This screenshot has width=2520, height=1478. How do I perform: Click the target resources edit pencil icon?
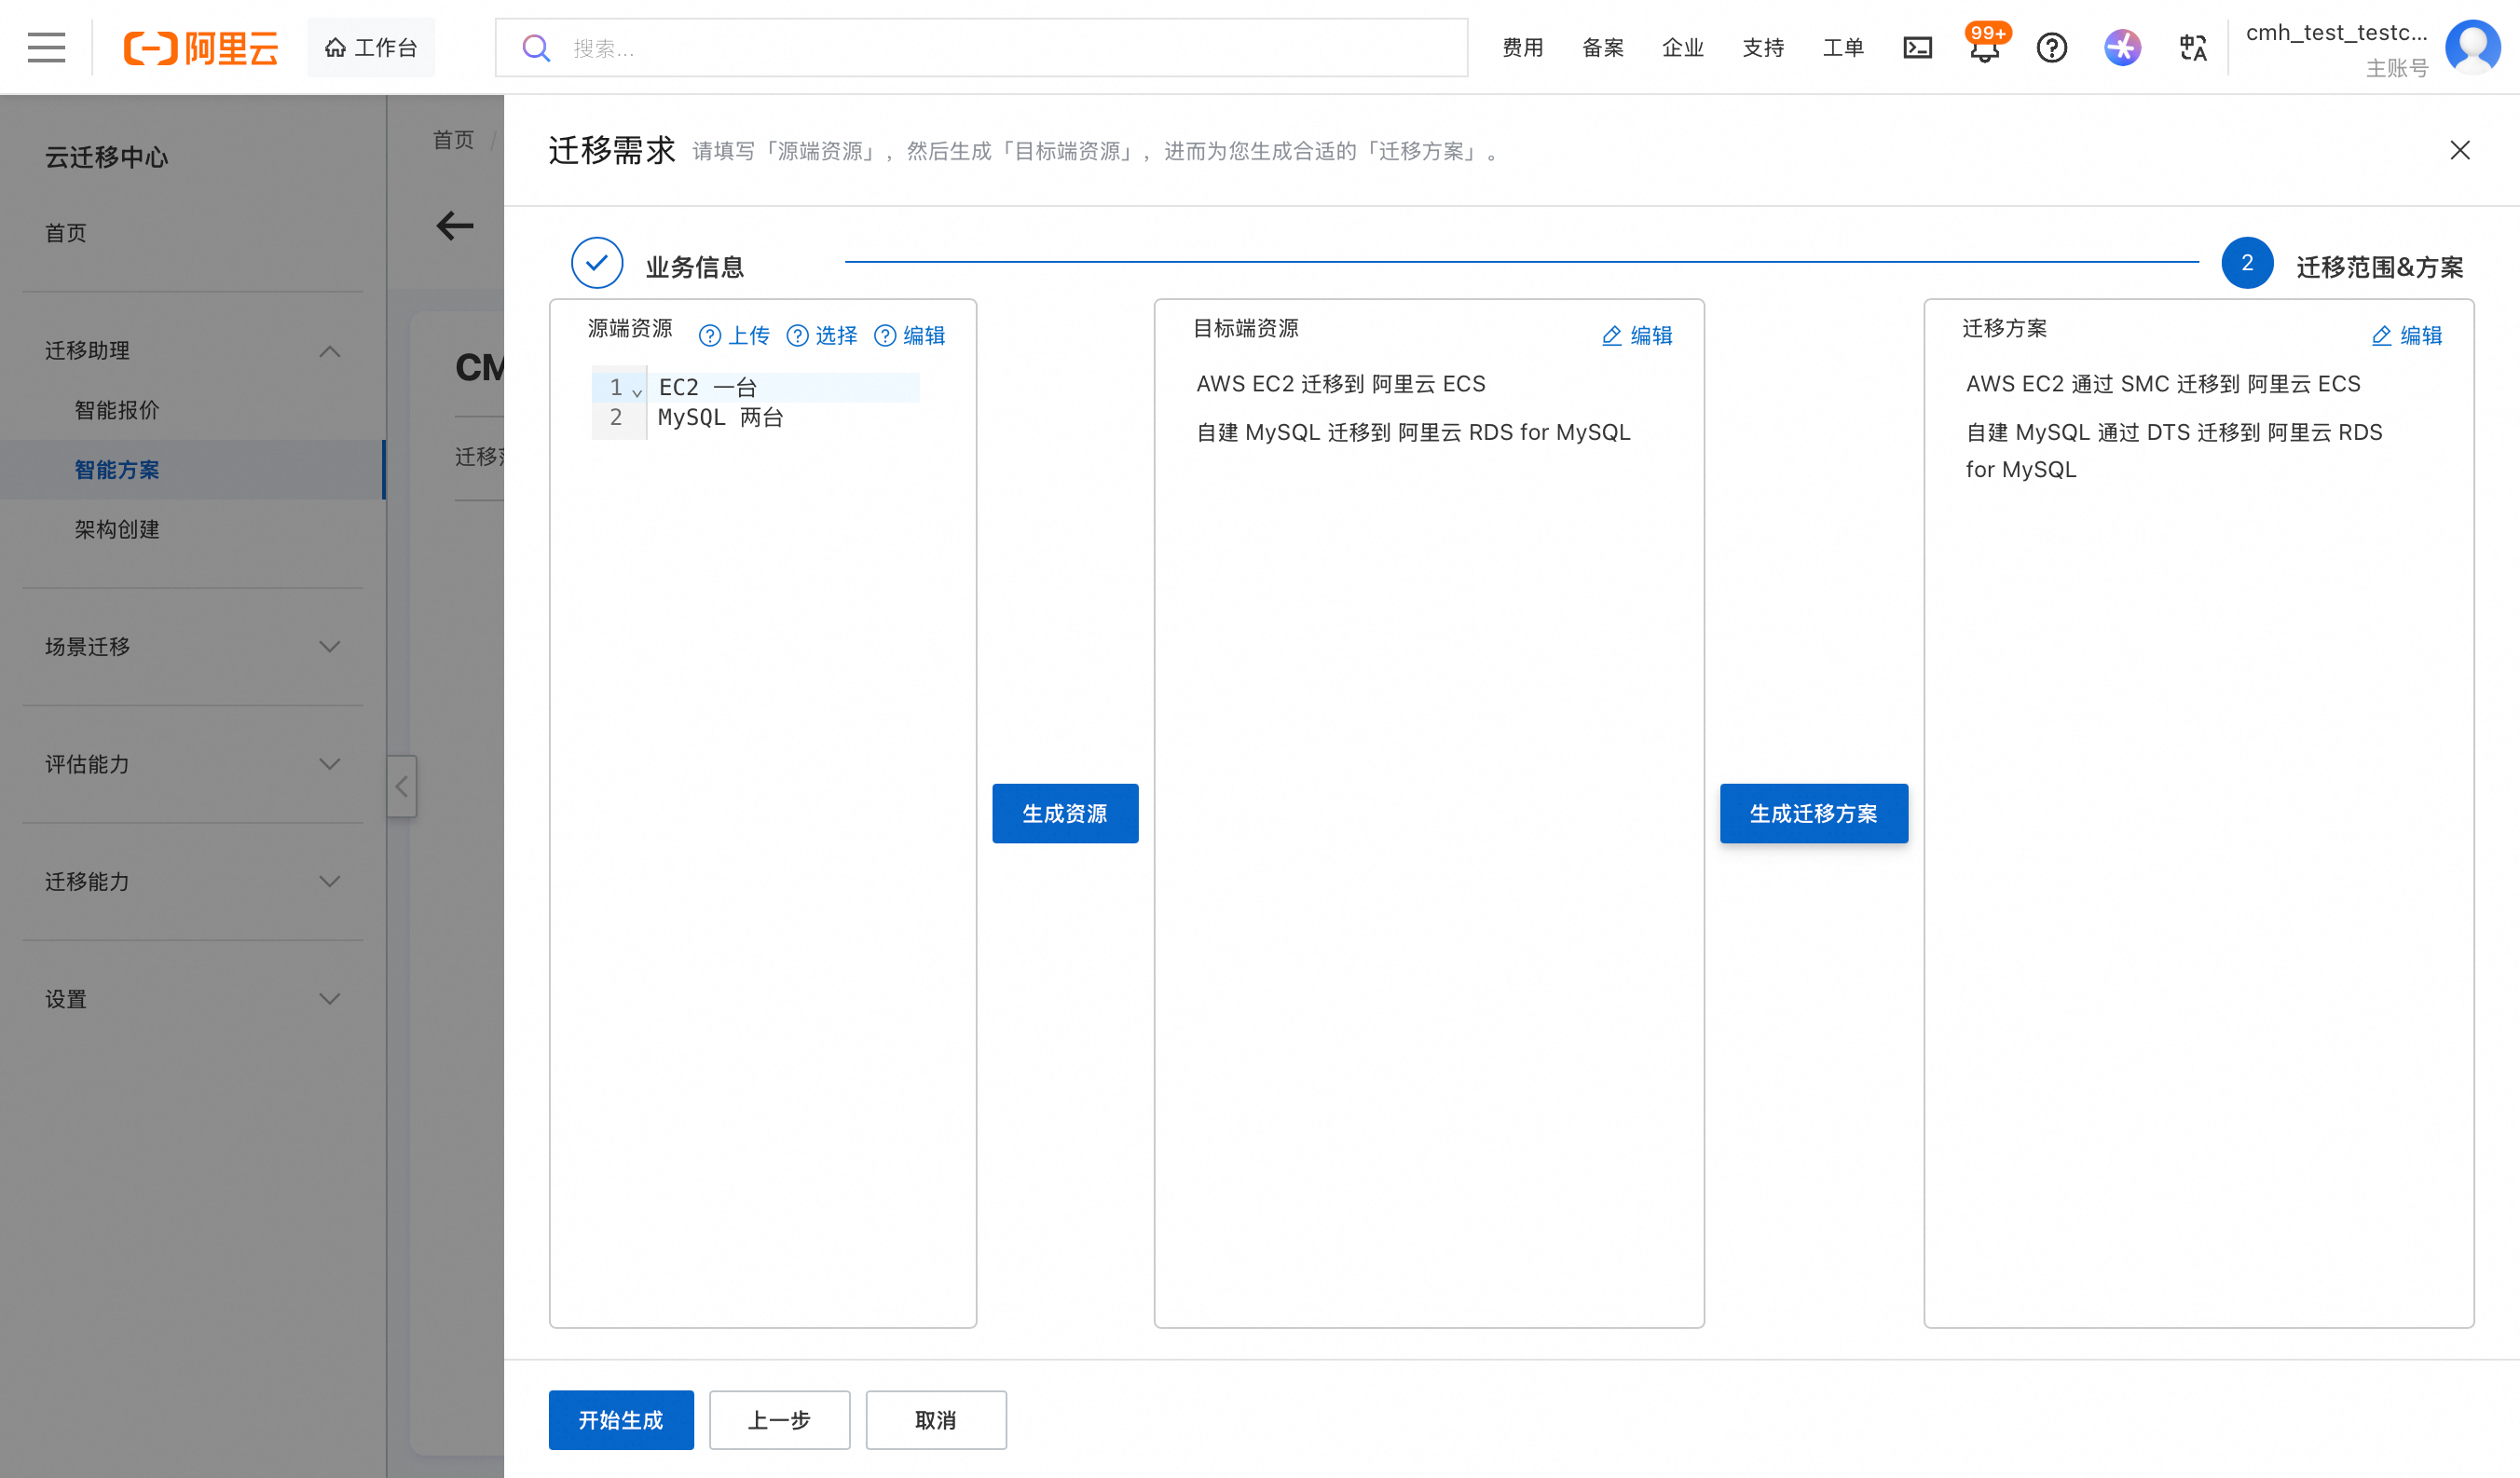[x=1611, y=335]
